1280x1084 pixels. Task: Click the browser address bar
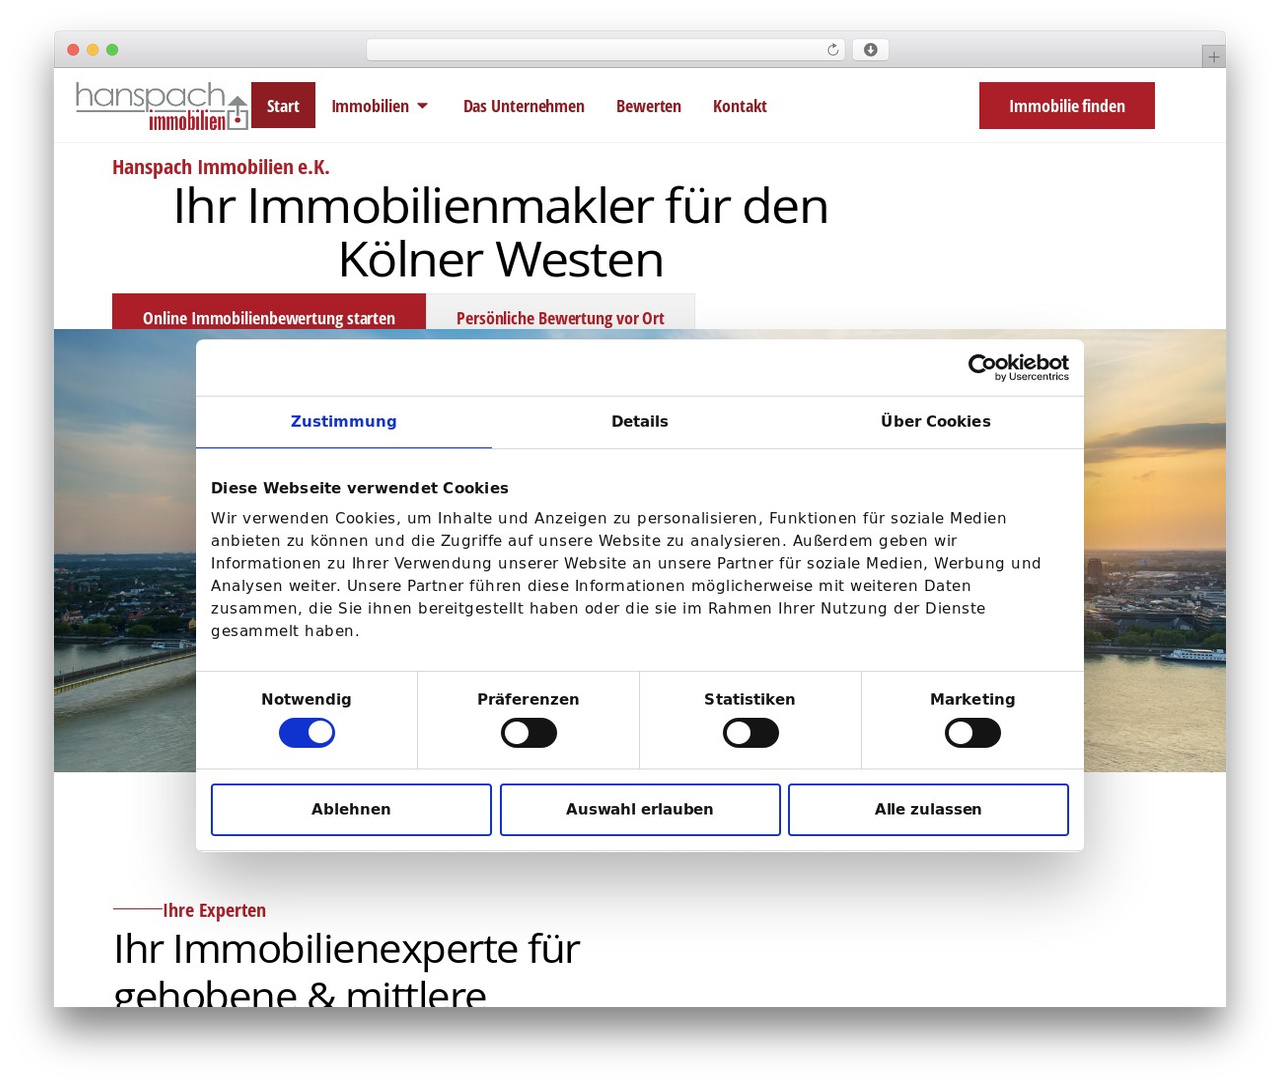[x=606, y=50]
